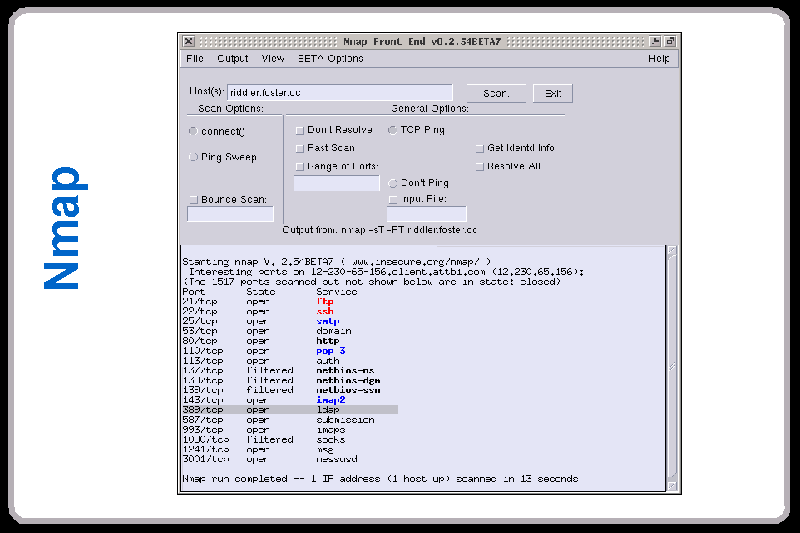The image size is (800, 533).
Task: Enable the Input File checkbox
Action: pos(392,199)
